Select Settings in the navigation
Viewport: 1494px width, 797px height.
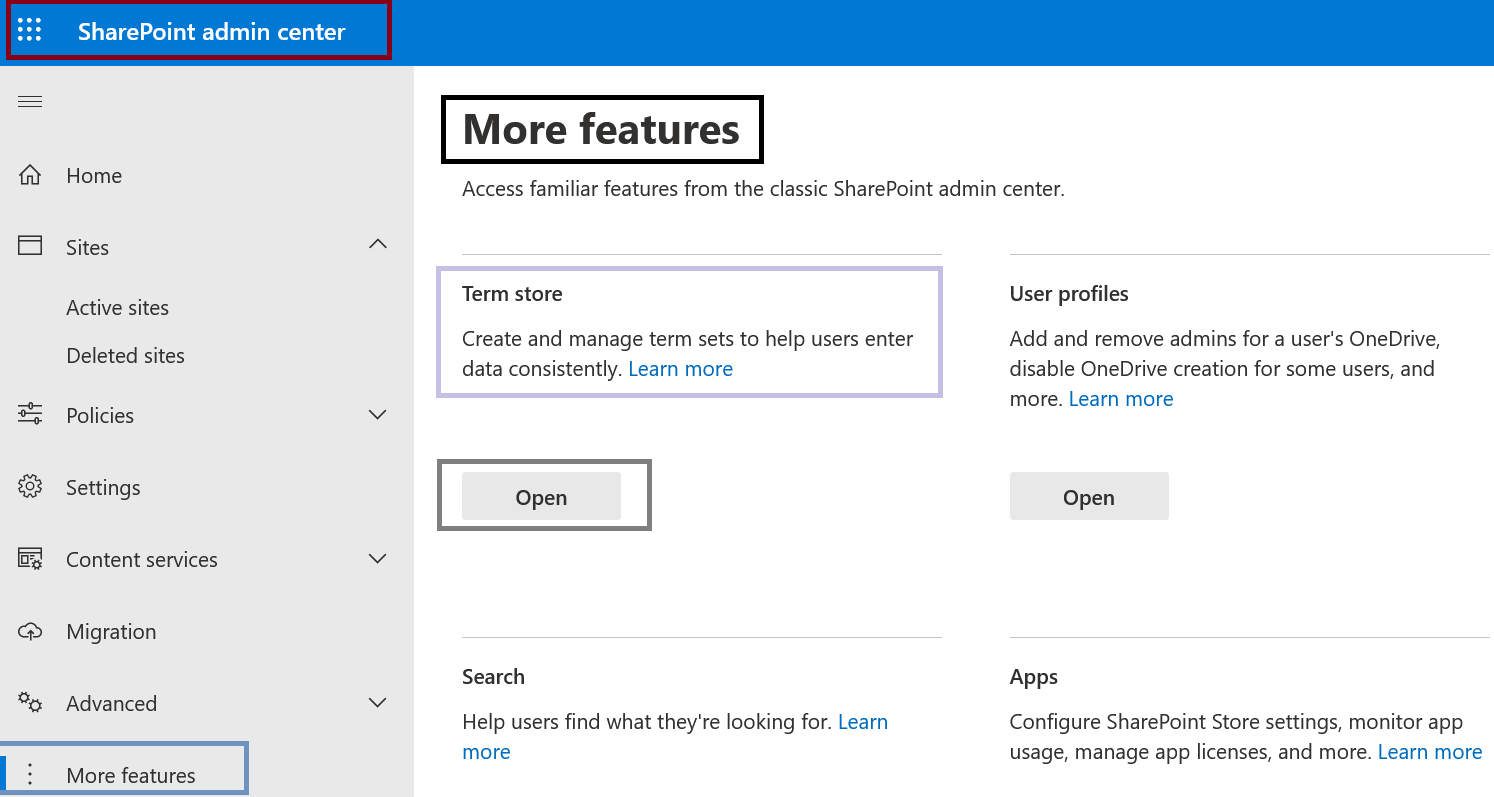click(103, 488)
